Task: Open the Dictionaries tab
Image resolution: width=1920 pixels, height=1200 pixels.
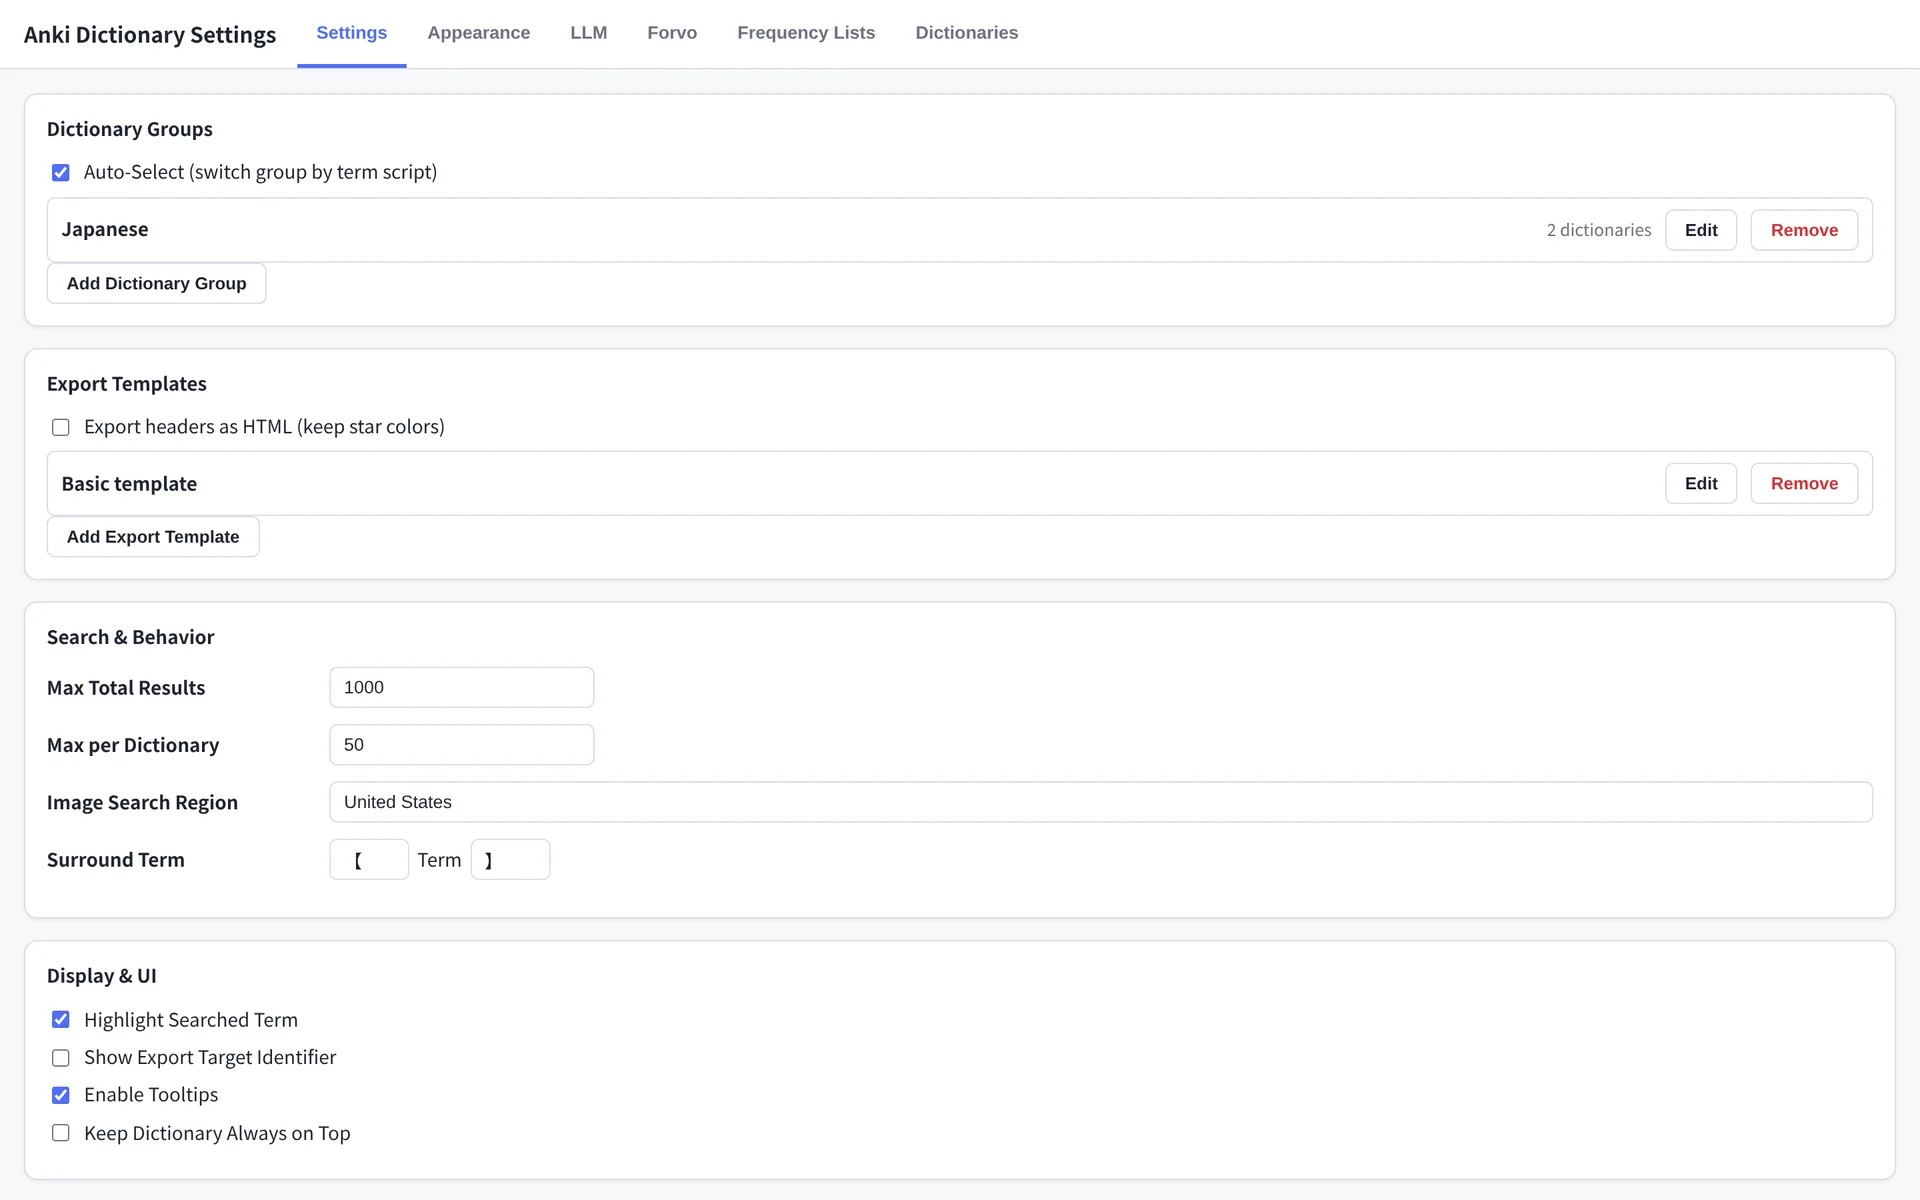Action: click(x=966, y=33)
